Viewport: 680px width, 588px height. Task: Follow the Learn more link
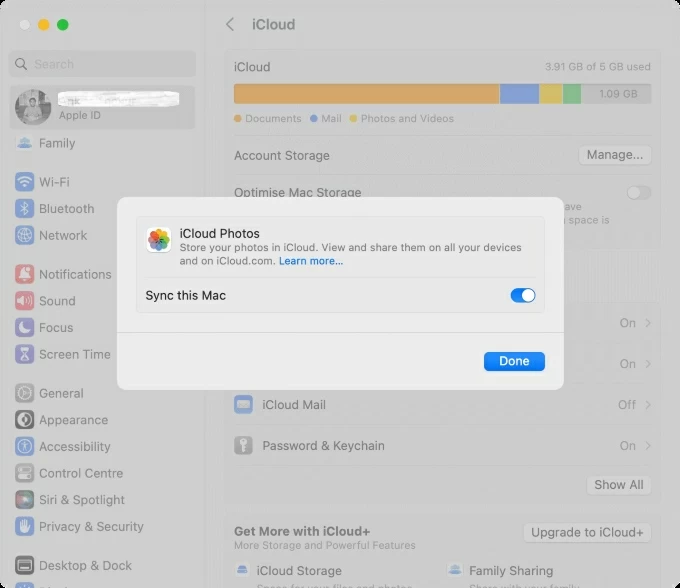point(311,261)
